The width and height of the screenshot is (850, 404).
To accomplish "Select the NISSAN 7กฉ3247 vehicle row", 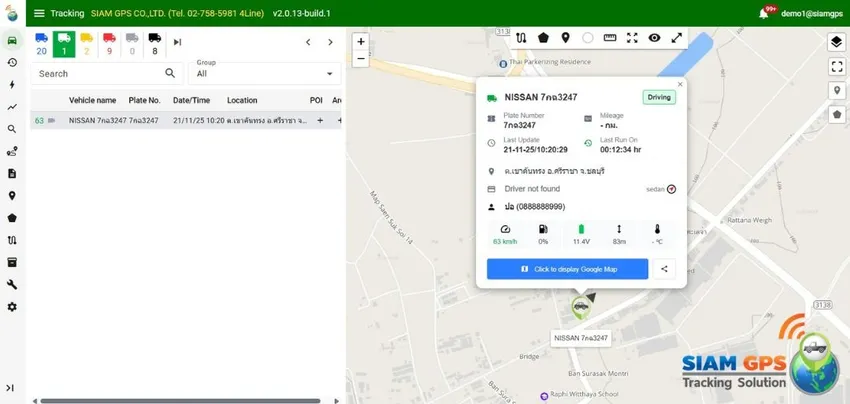I will tap(186, 120).
